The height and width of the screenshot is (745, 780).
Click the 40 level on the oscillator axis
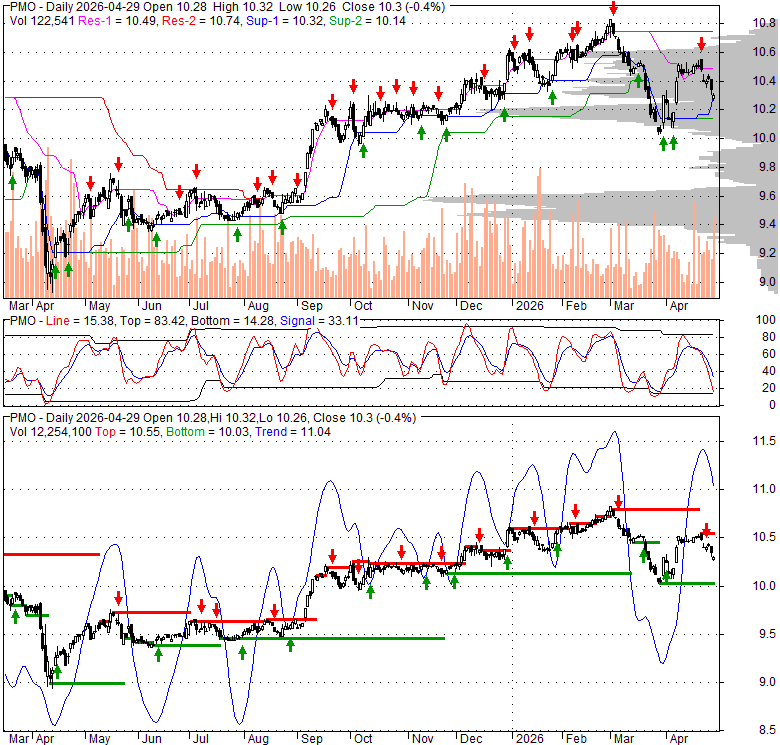tap(769, 371)
